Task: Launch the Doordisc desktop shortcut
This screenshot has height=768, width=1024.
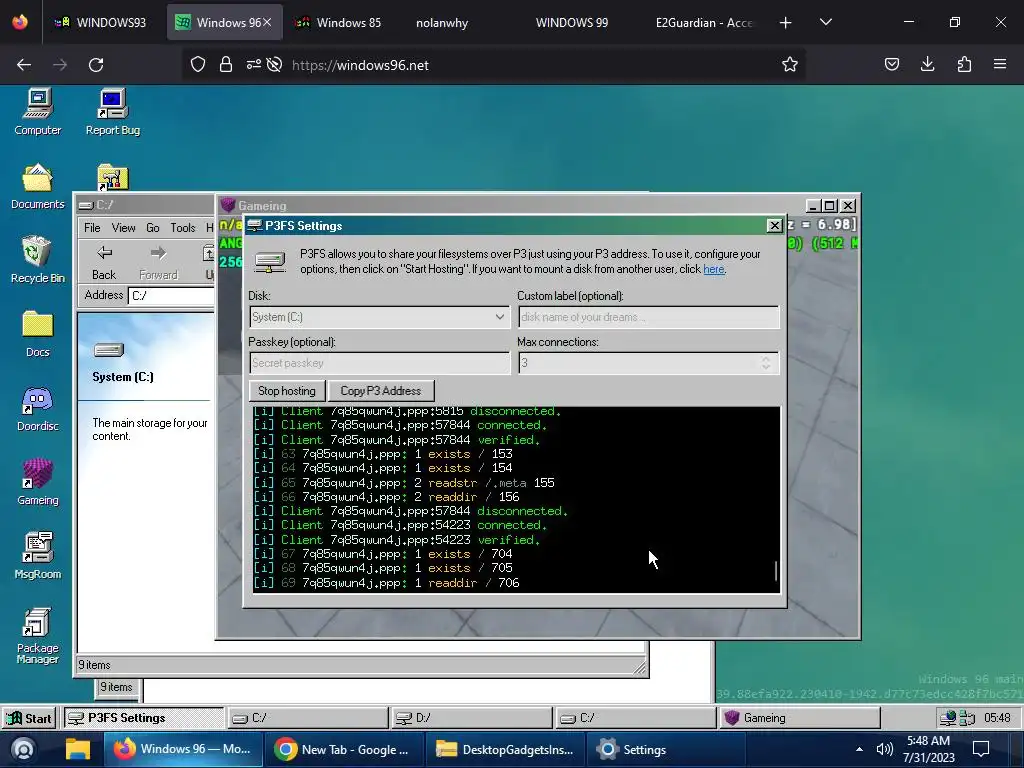Action: point(38,408)
